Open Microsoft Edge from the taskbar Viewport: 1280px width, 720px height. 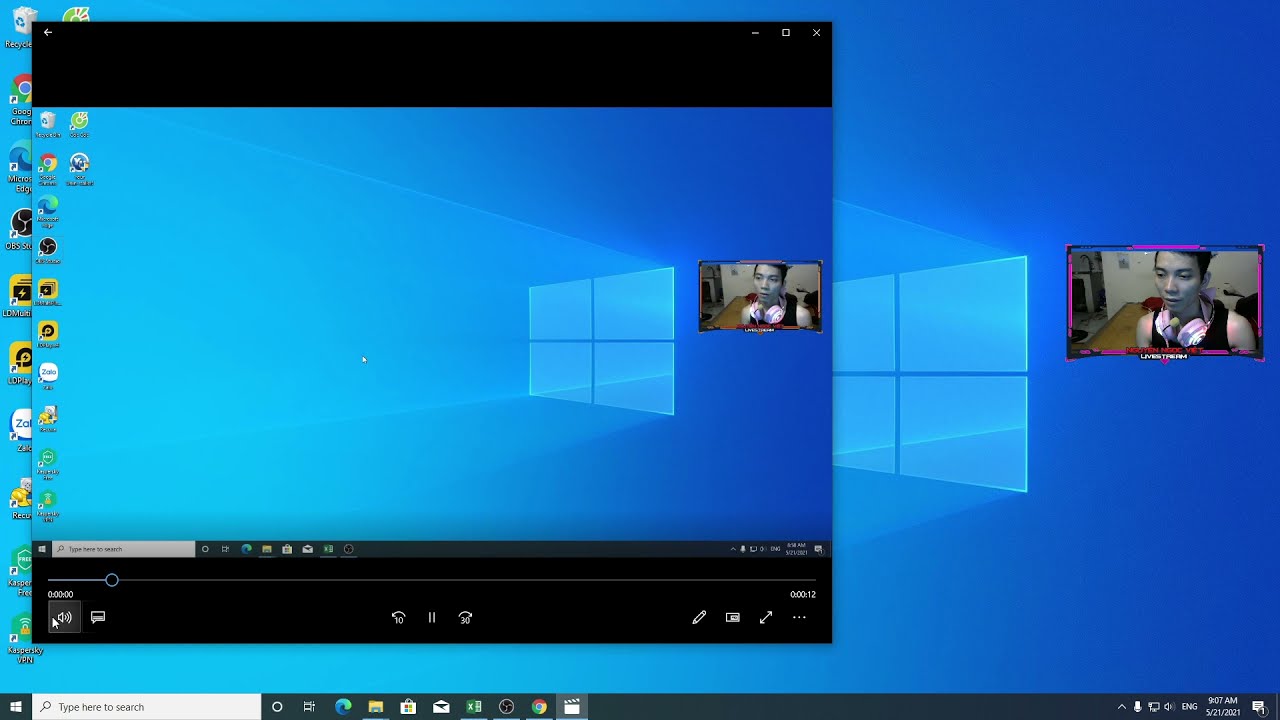pyautogui.click(x=343, y=707)
